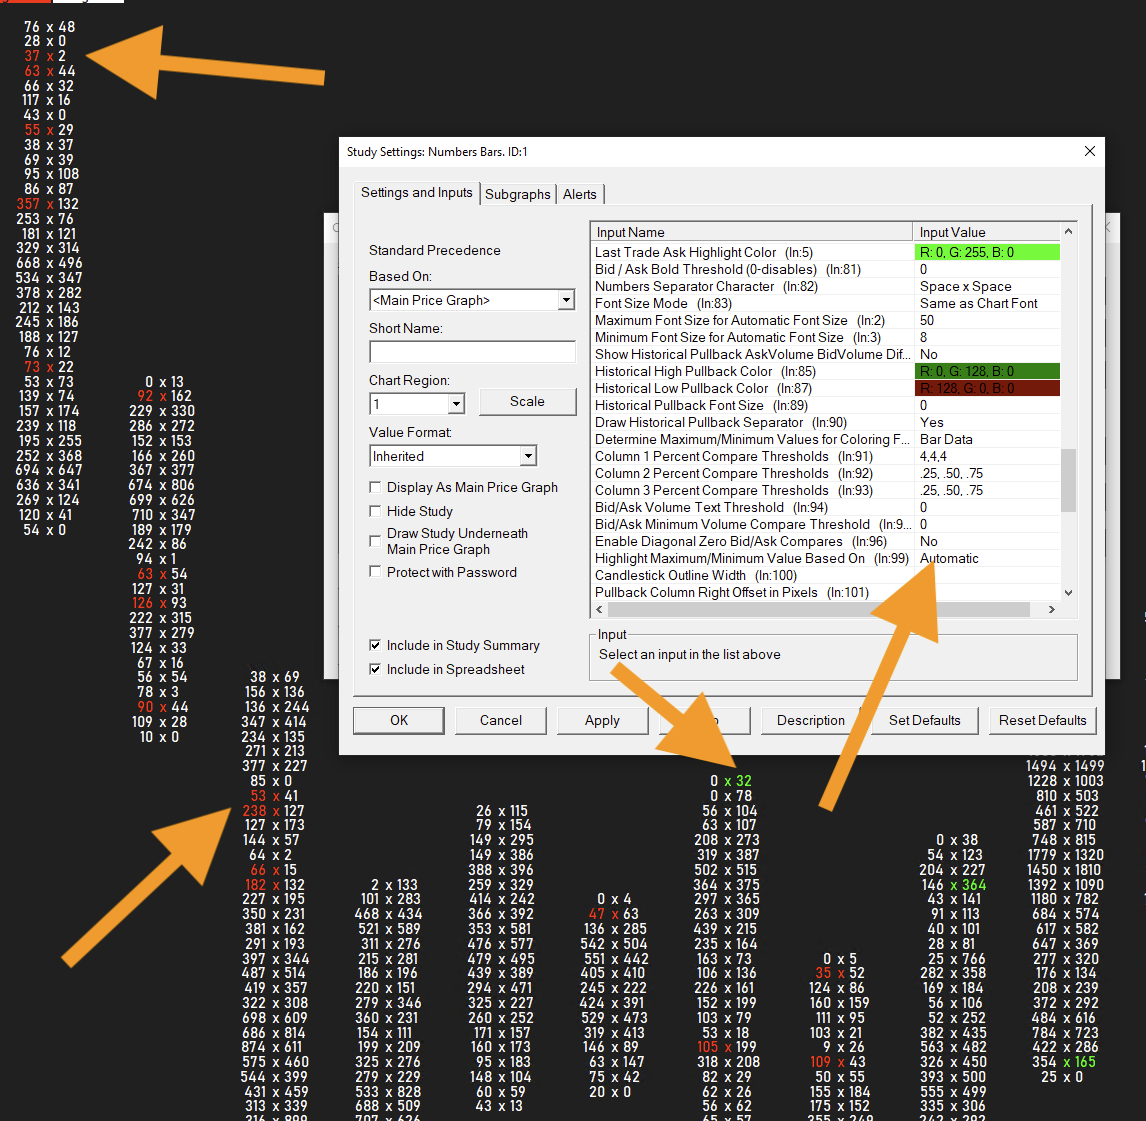Open the Value Format dropdown
The image size is (1146, 1121).
(x=528, y=456)
